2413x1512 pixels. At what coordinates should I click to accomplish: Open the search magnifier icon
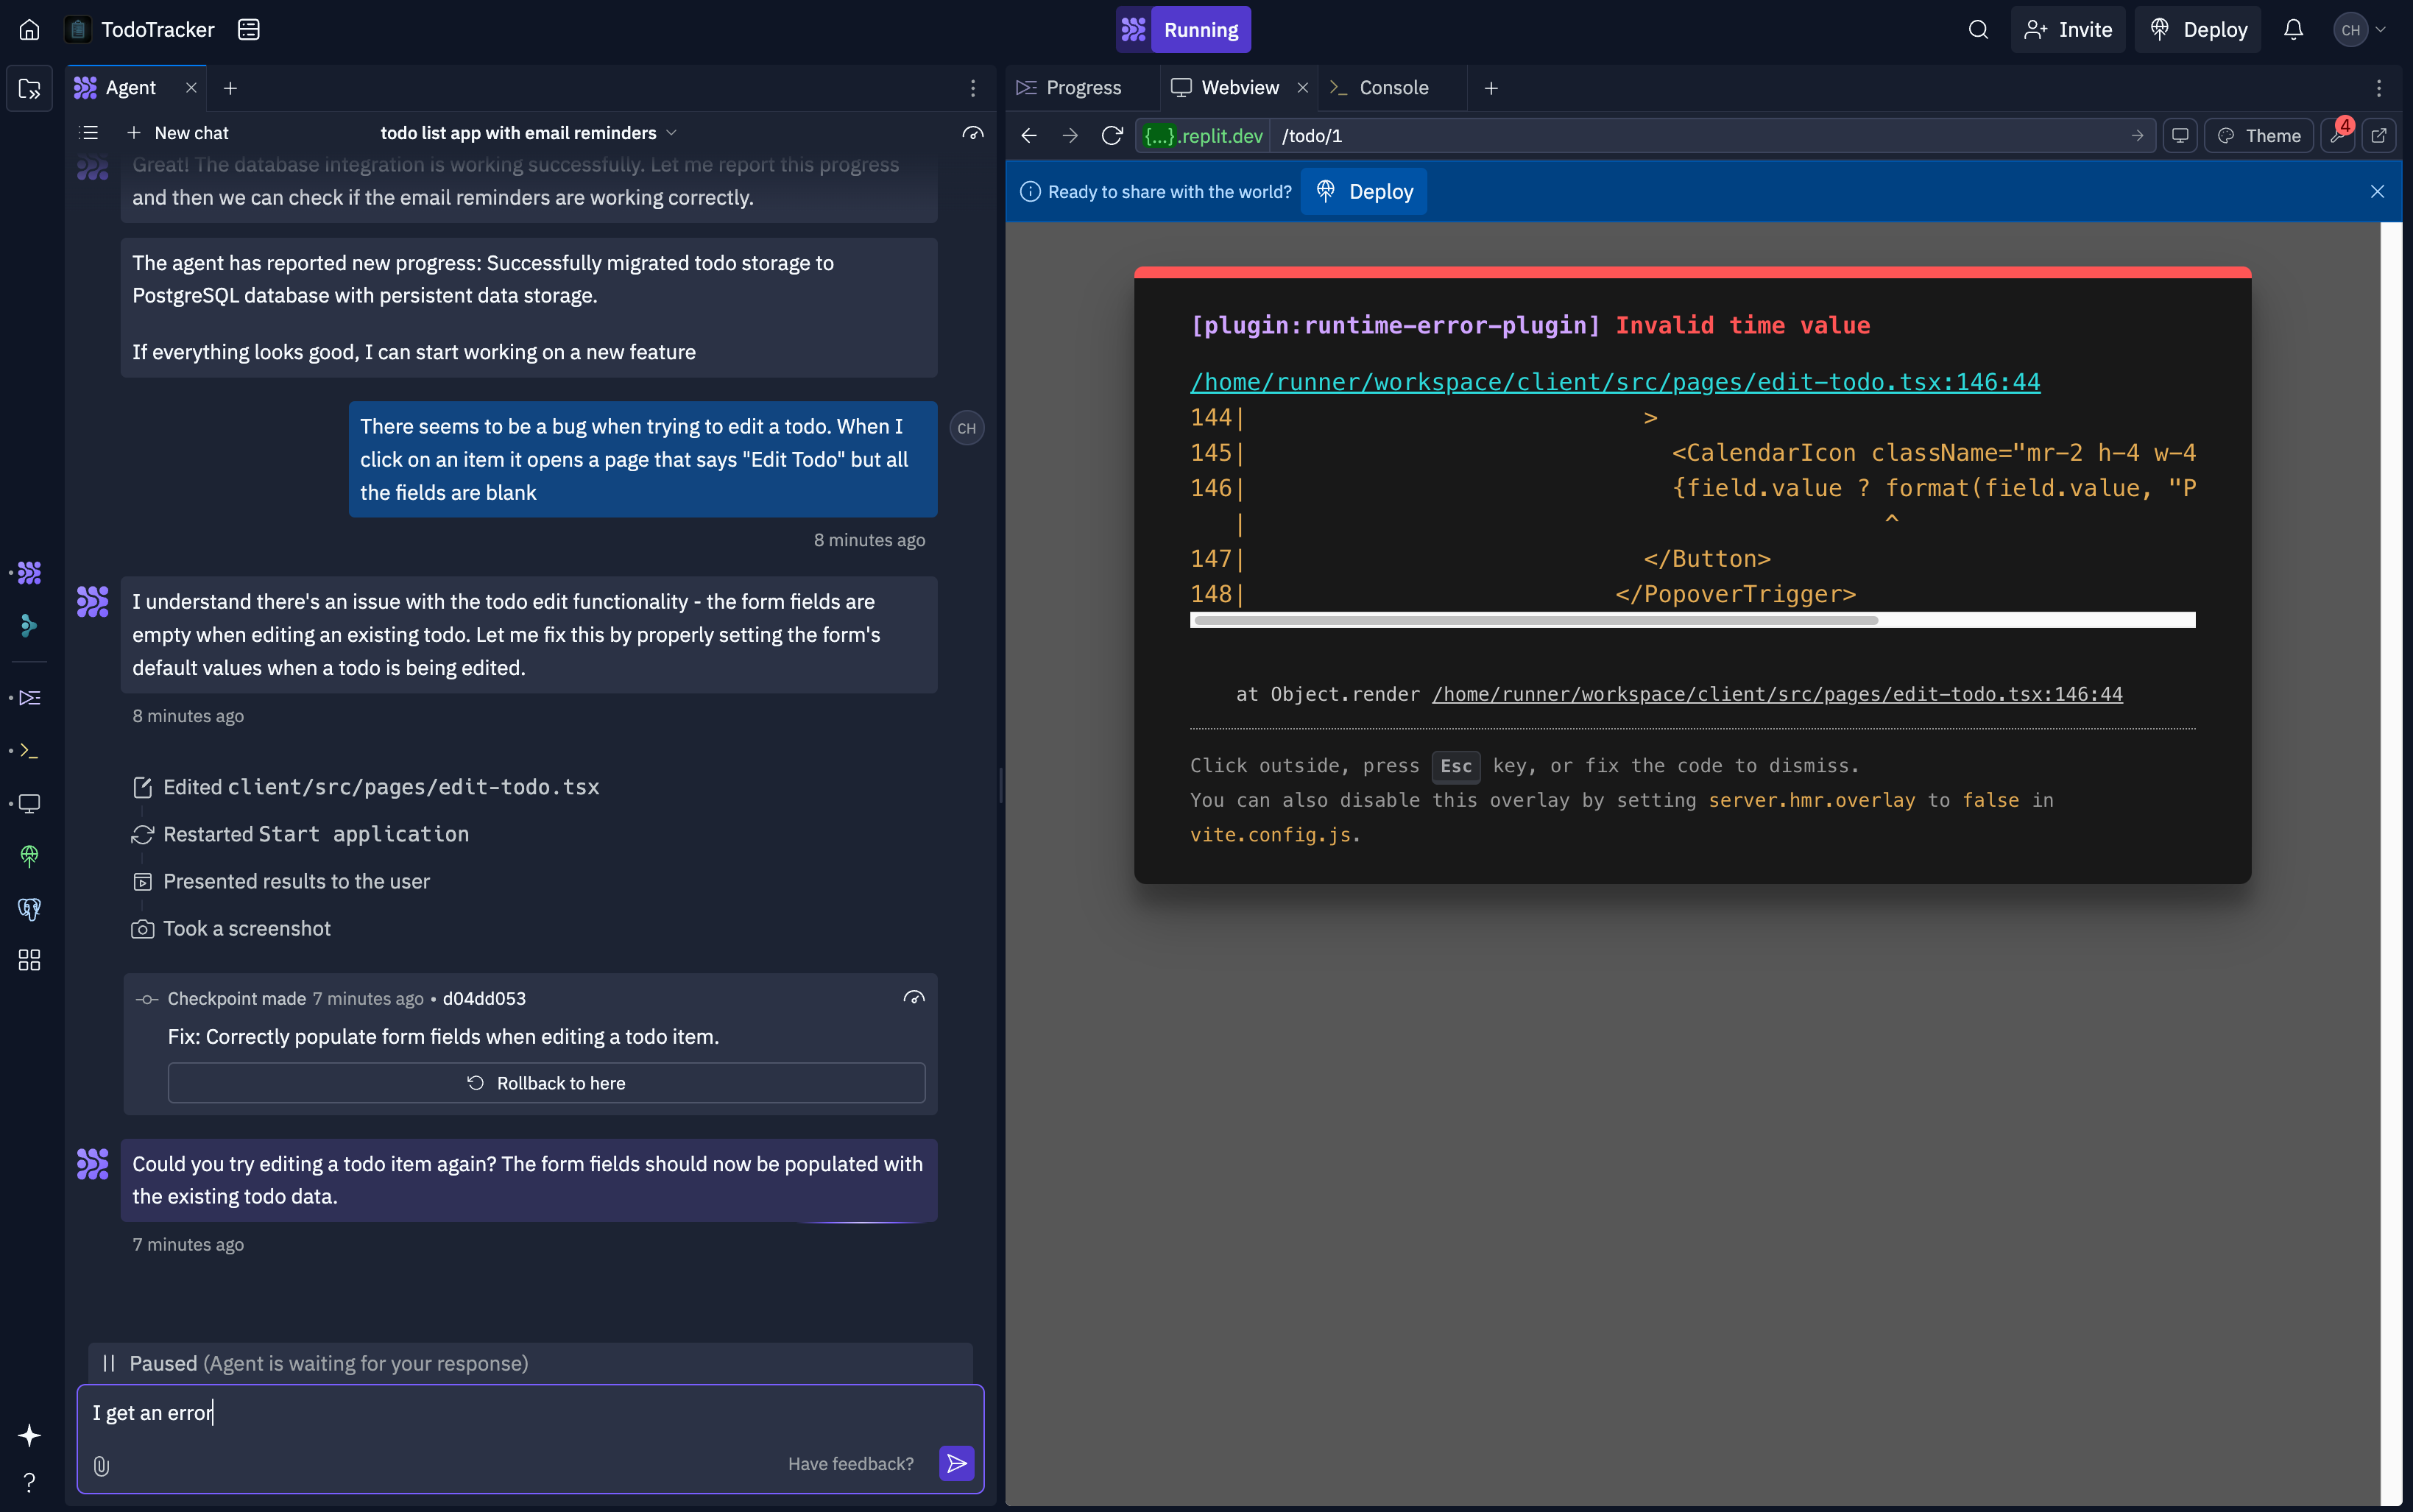1977,29
